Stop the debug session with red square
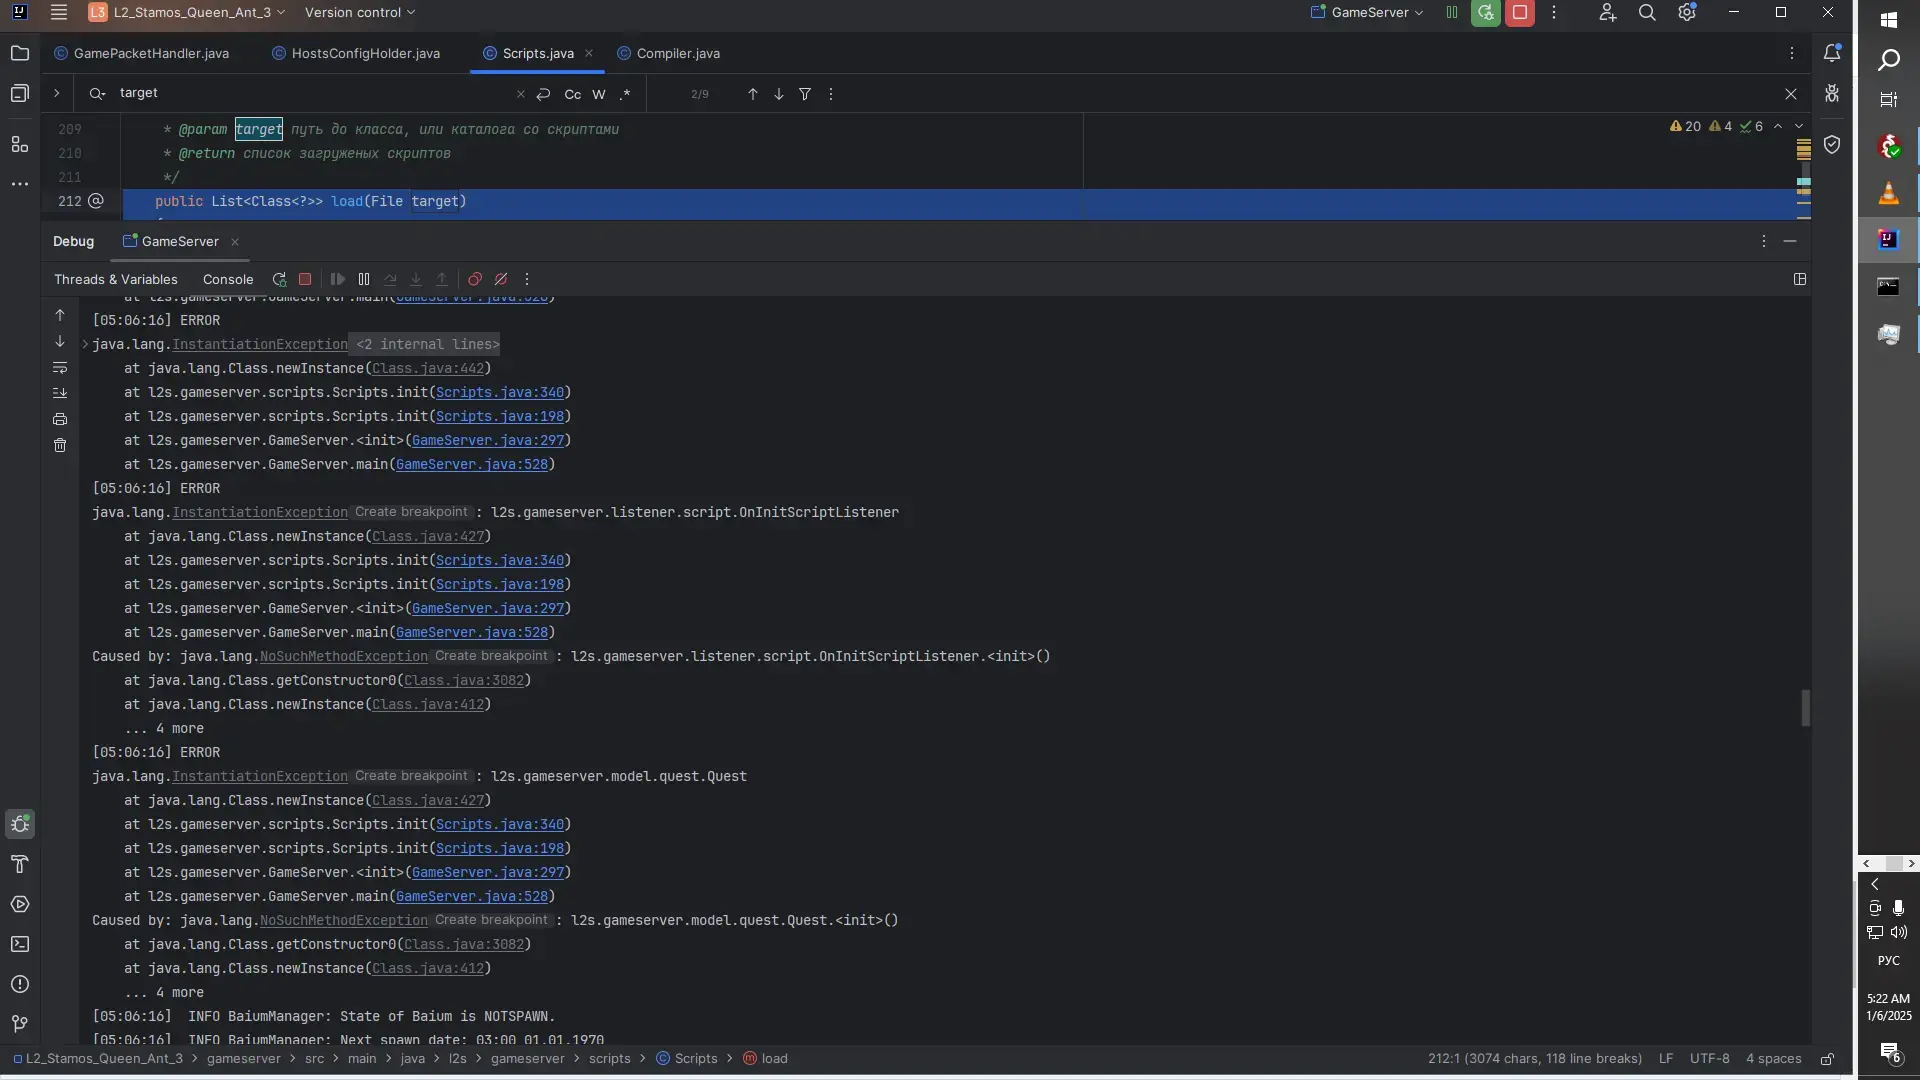1920x1080 pixels. click(x=305, y=280)
